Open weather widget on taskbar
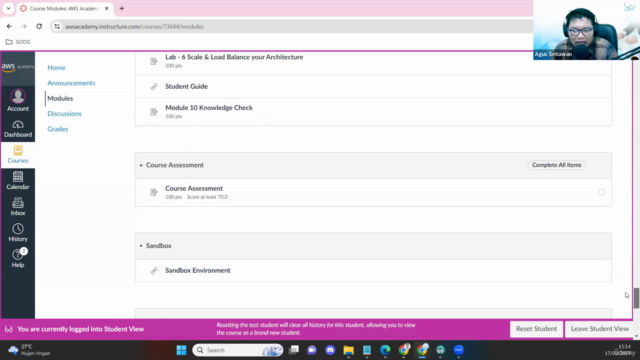 pyautogui.click(x=29, y=350)
